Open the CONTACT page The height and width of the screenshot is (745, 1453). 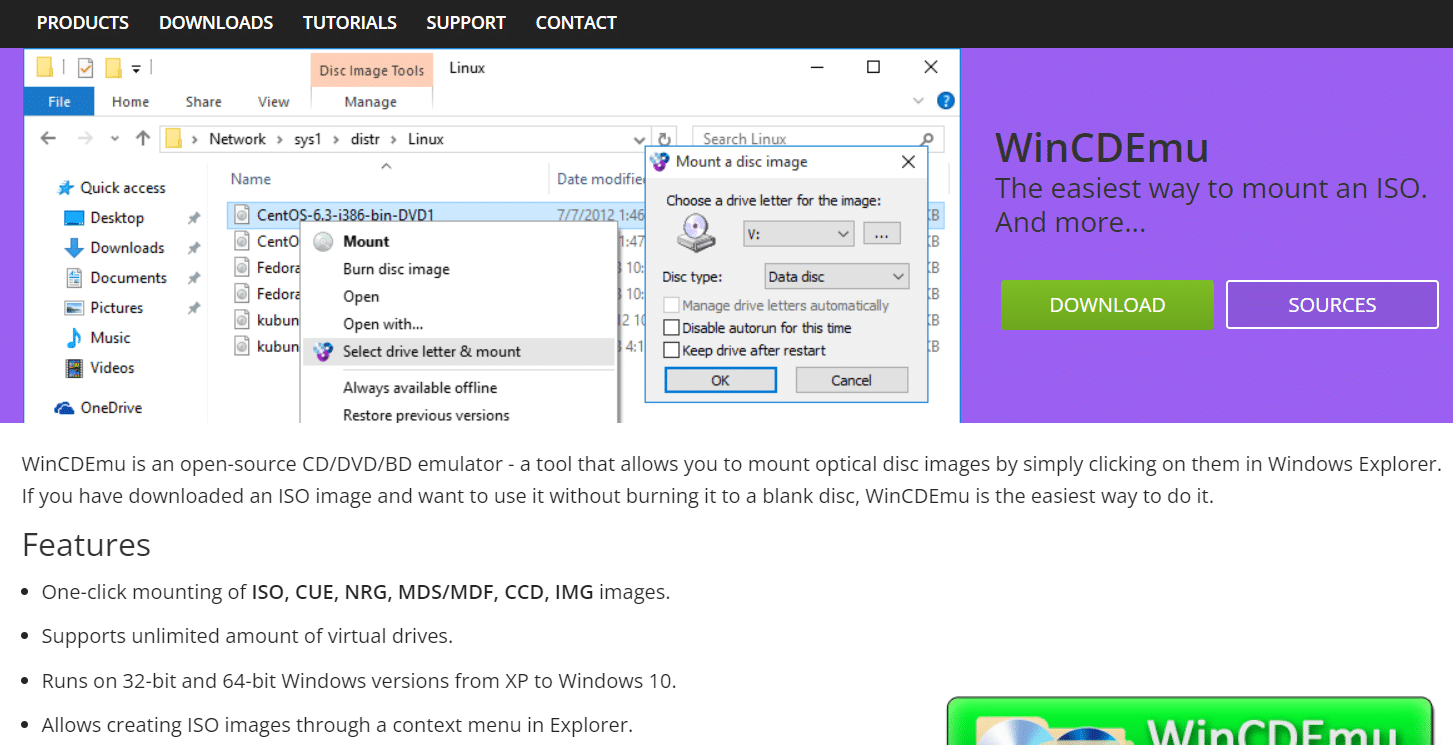(x=576, y=22)
